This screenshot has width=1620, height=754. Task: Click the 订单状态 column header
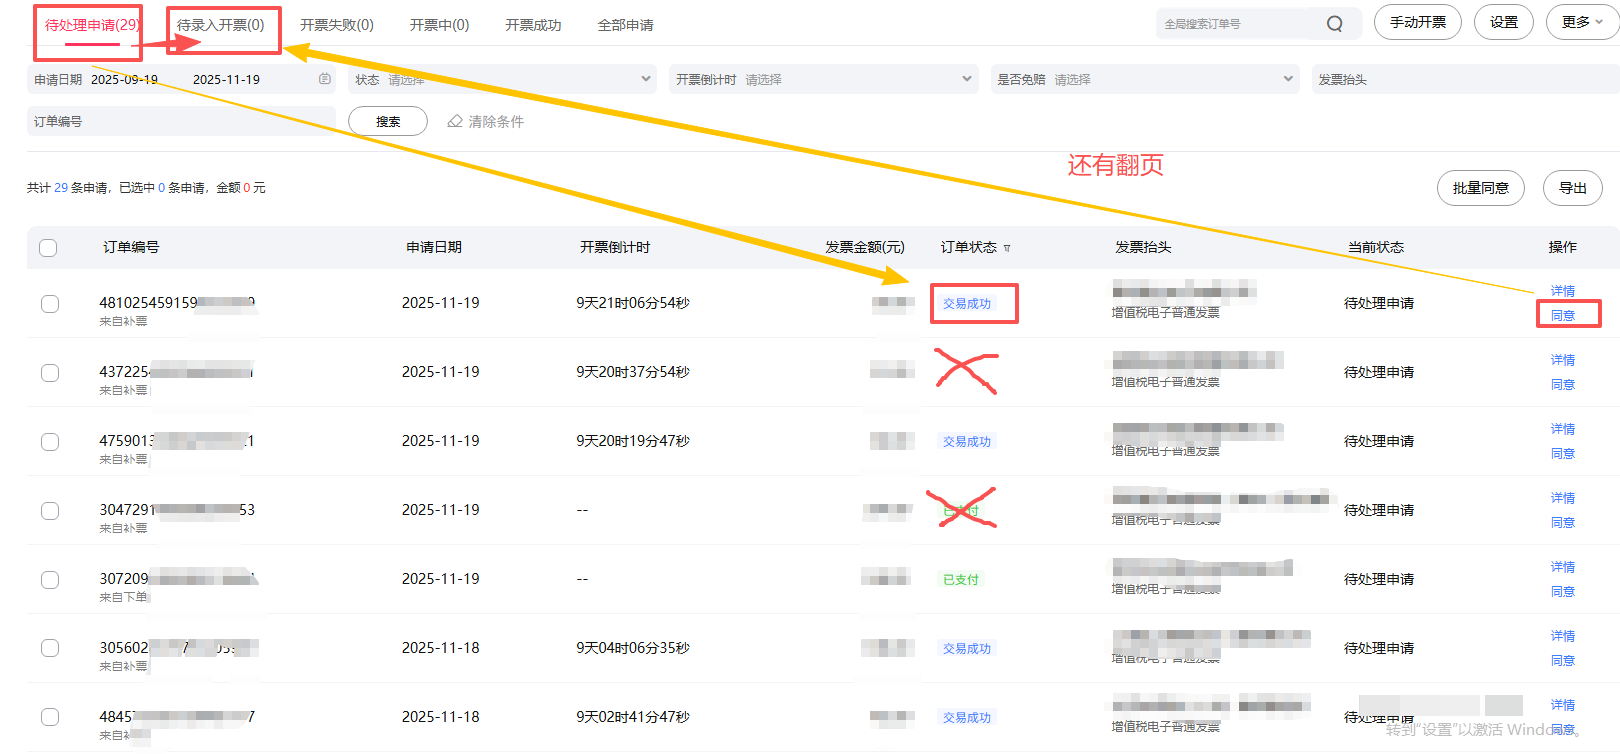click(x=968, y=247)
